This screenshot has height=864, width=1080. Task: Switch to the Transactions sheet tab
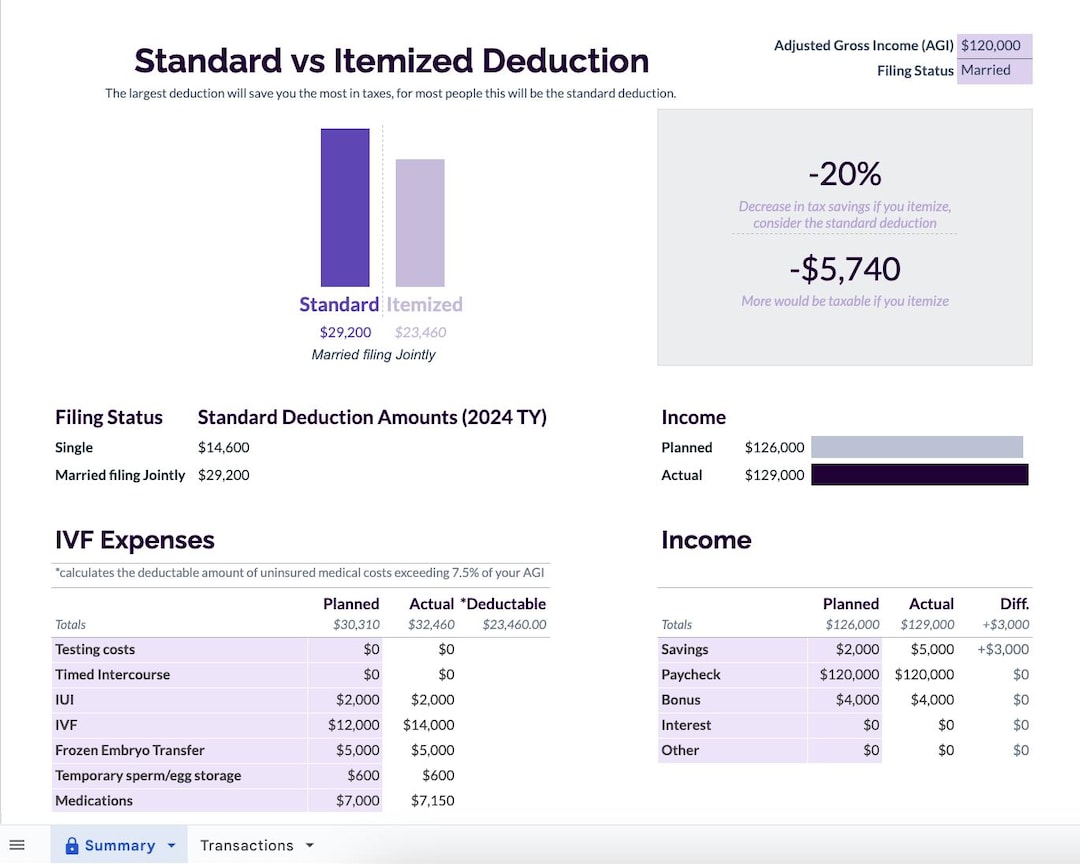click(x=247, y=845)
